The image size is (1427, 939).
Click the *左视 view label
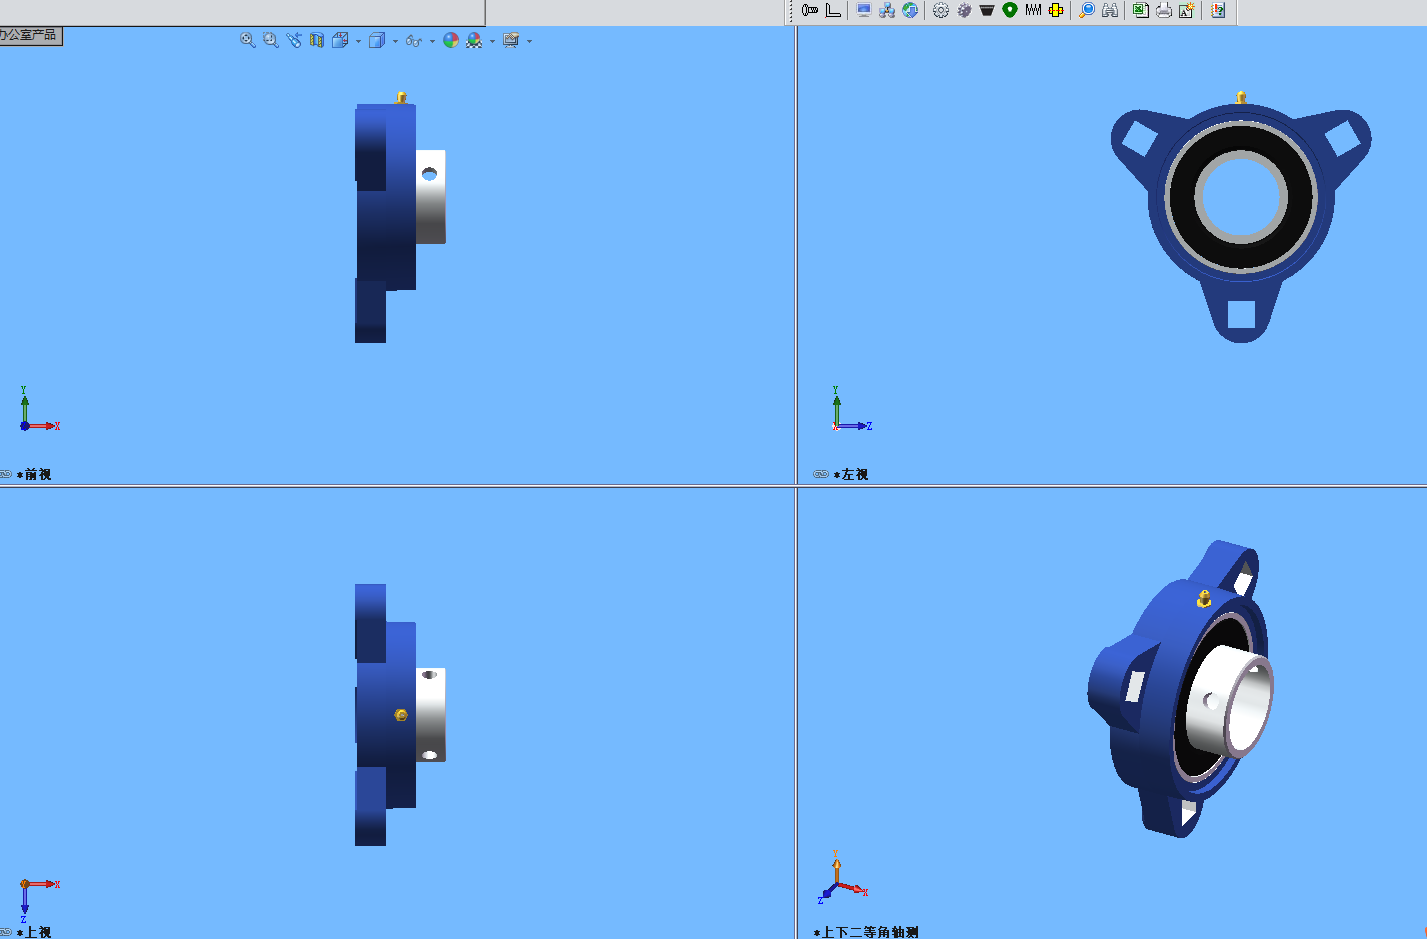(851, 474)
